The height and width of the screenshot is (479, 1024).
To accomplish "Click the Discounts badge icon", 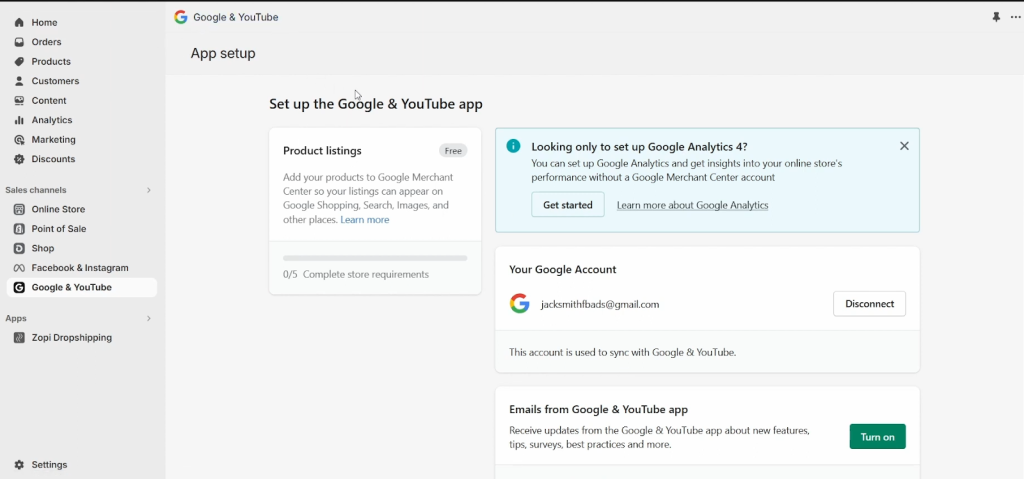I will 19,159.
